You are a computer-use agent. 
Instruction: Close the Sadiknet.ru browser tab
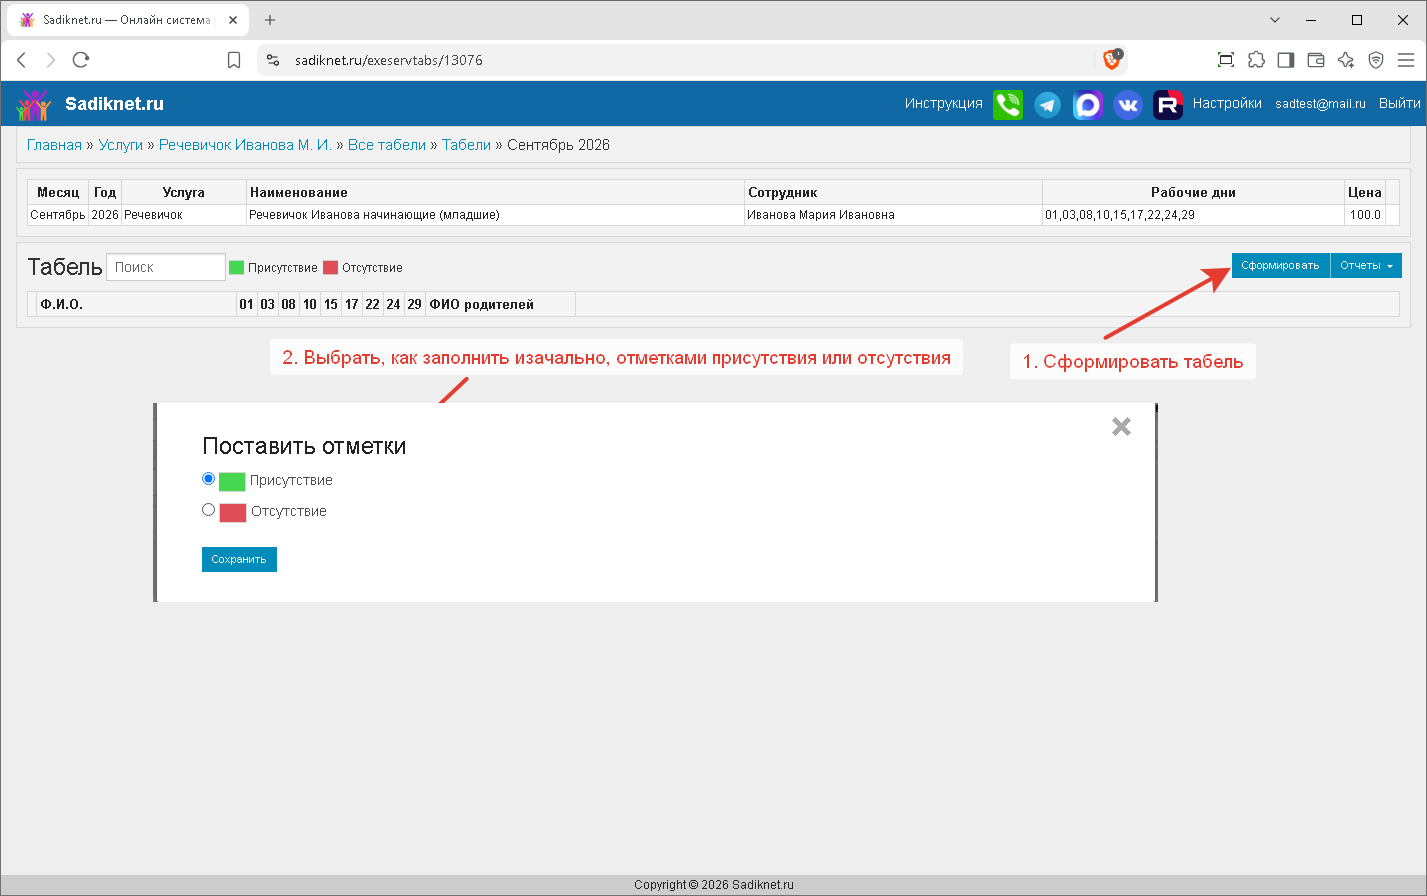[233, 20]
